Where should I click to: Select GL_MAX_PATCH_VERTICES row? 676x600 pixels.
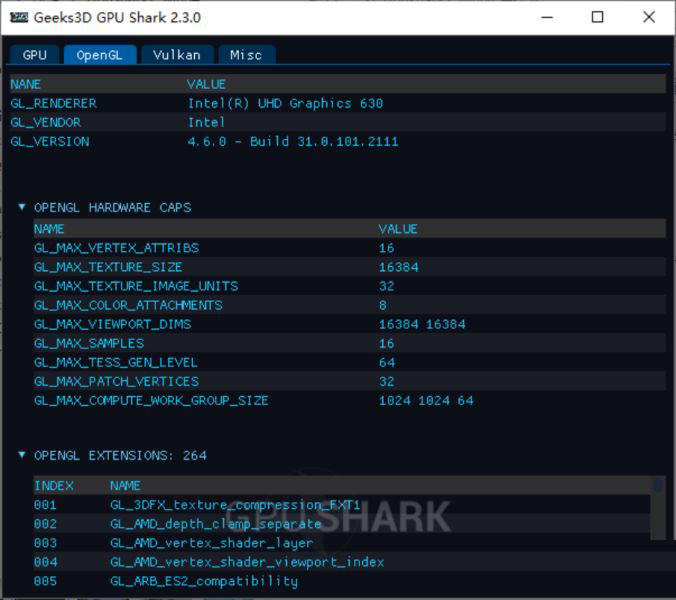[350, 381]
